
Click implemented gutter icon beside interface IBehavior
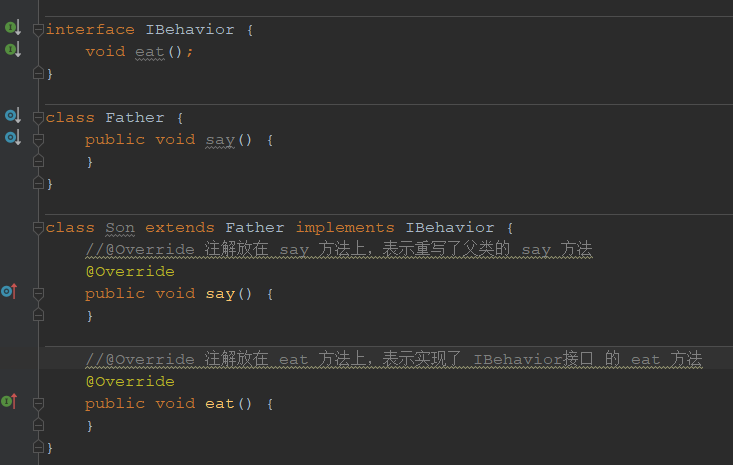tap(13, 28)
